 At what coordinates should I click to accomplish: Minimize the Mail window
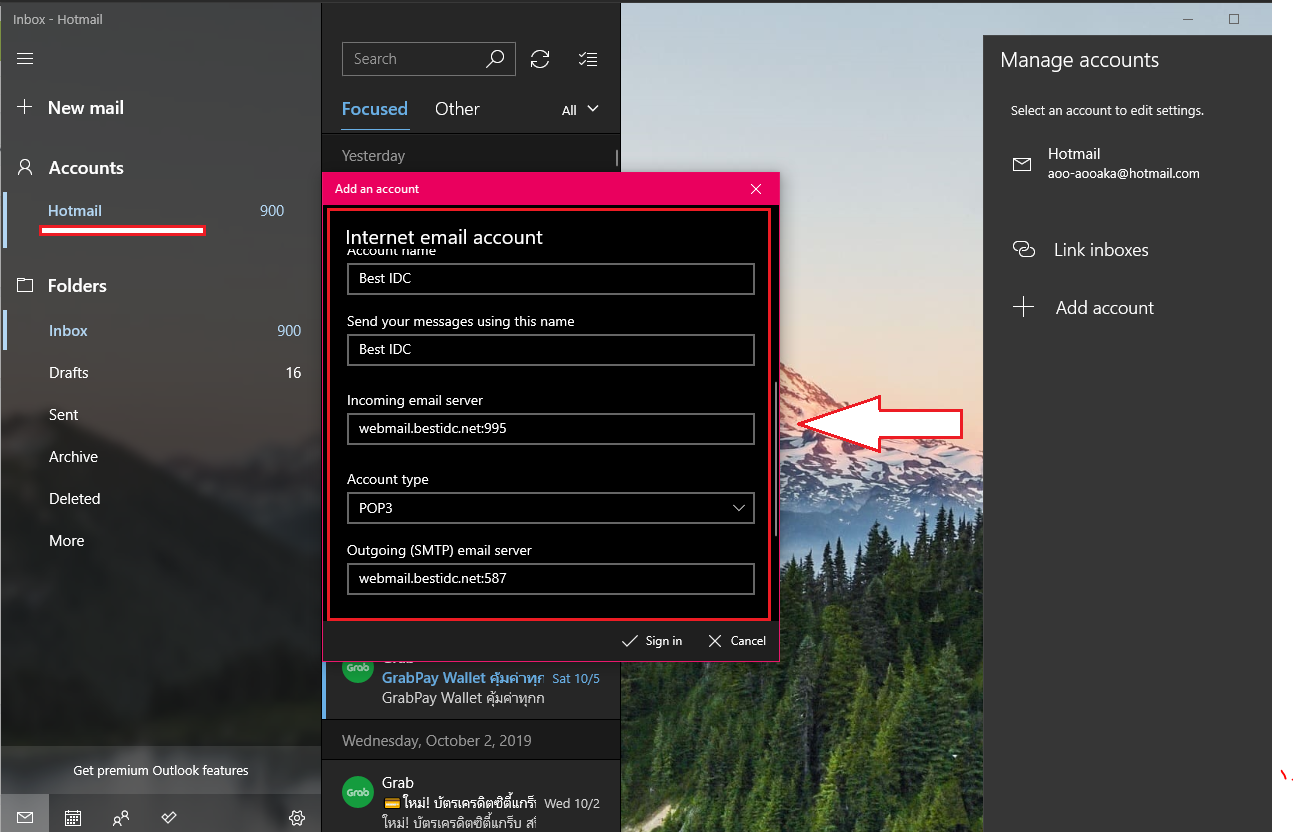[x=1188, y=19]
